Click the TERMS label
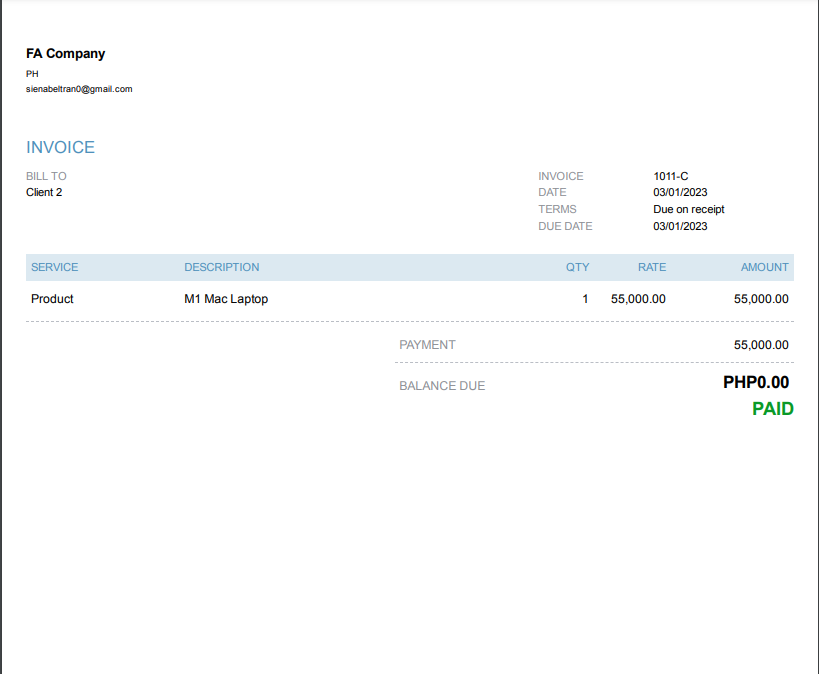 click(557, 209)
